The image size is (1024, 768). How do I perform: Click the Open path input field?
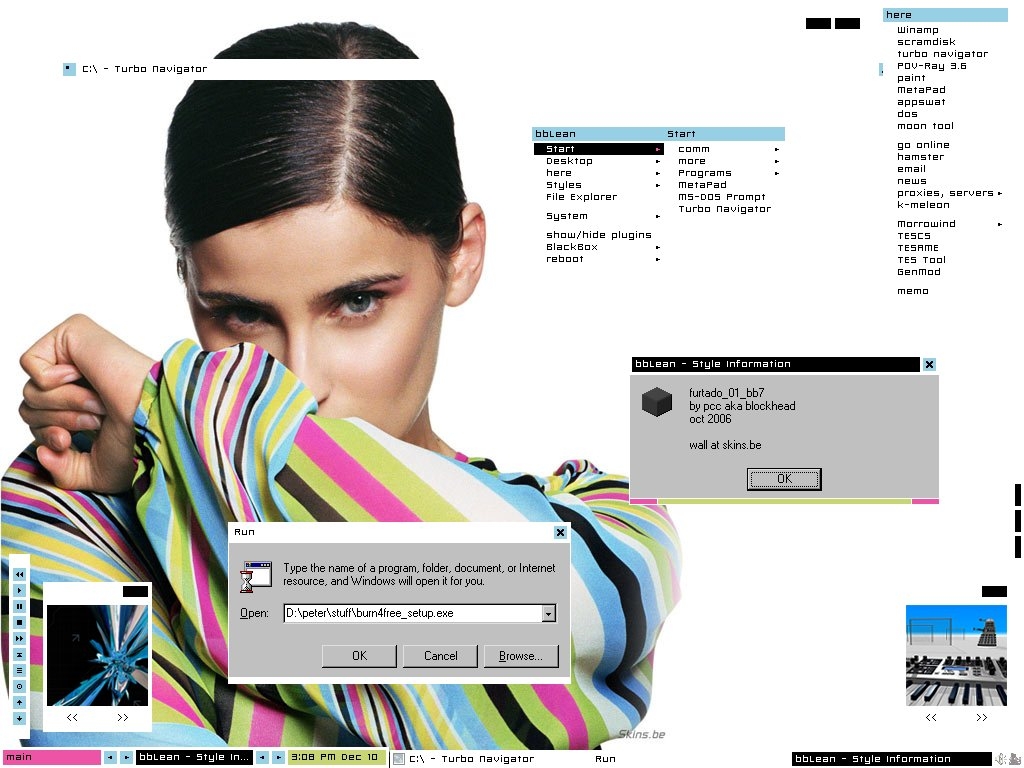coord(413,613)
